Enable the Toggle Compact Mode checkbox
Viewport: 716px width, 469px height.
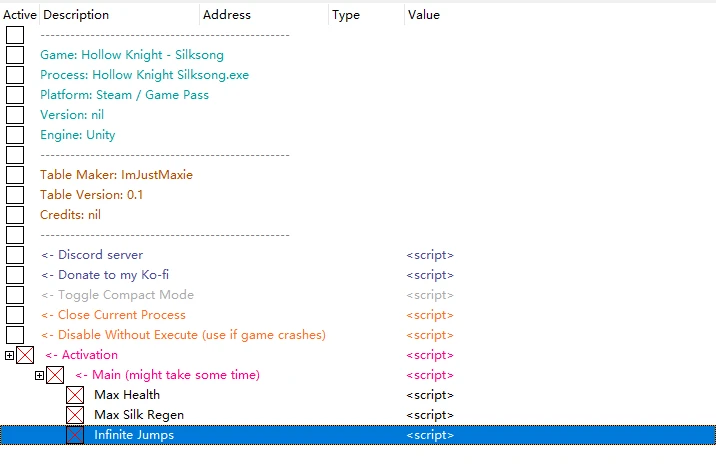[x=15, y=295]
